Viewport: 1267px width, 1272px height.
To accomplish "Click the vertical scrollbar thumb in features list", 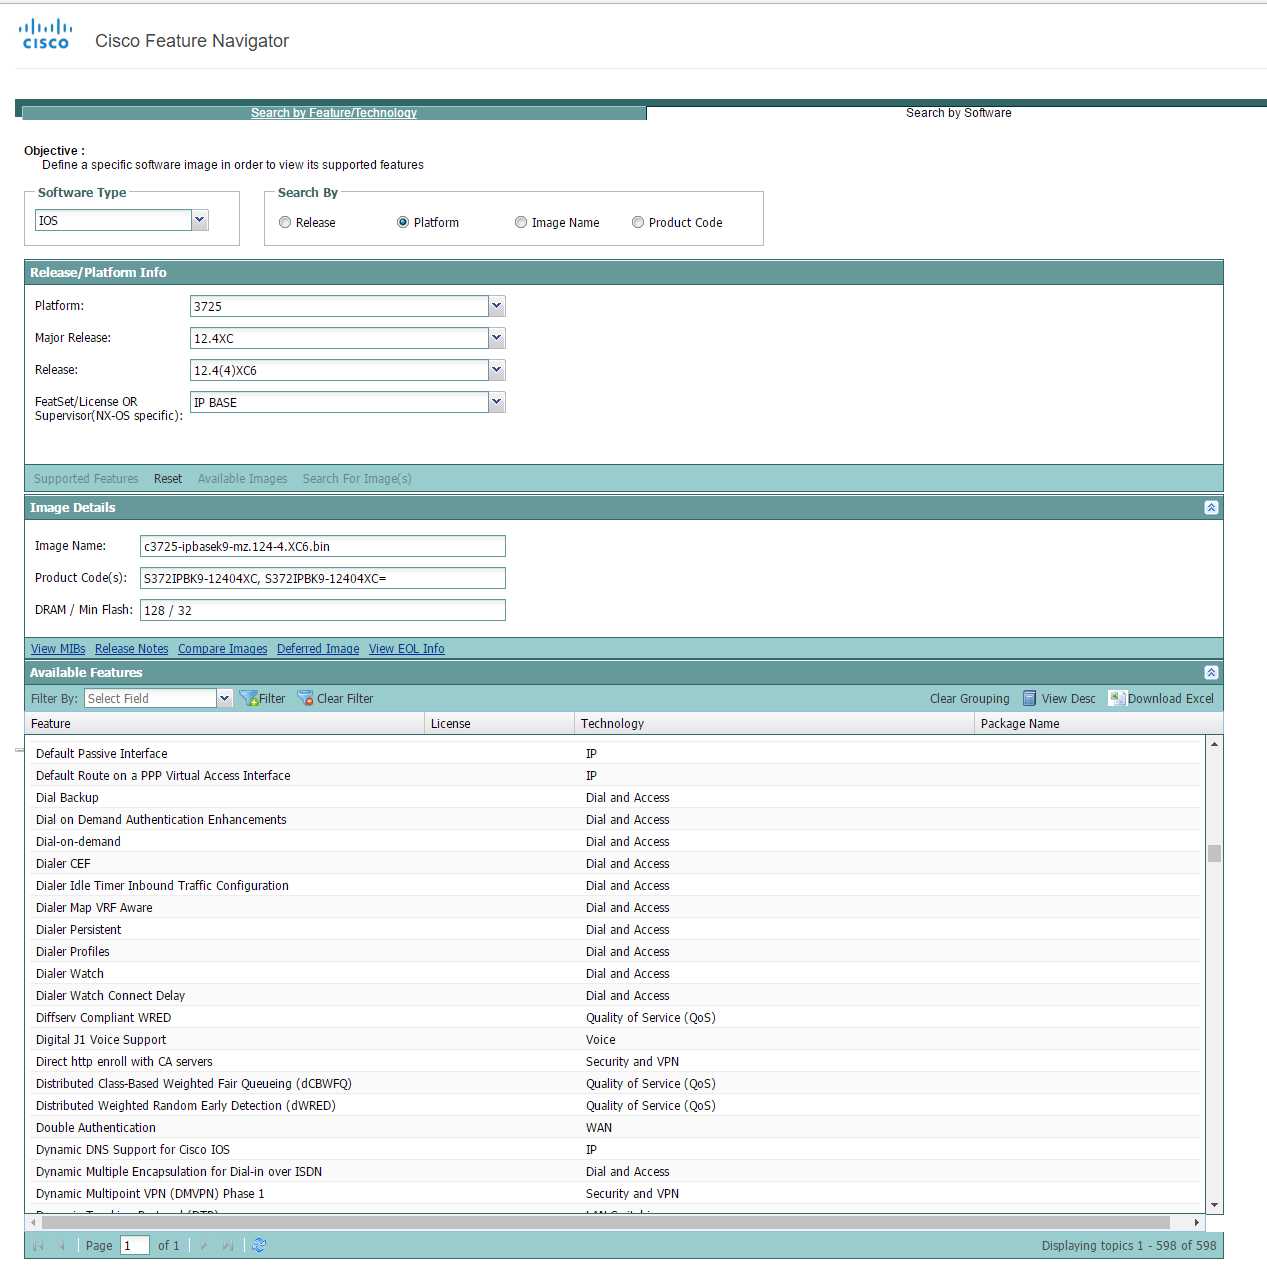I will coord(1214,853).
